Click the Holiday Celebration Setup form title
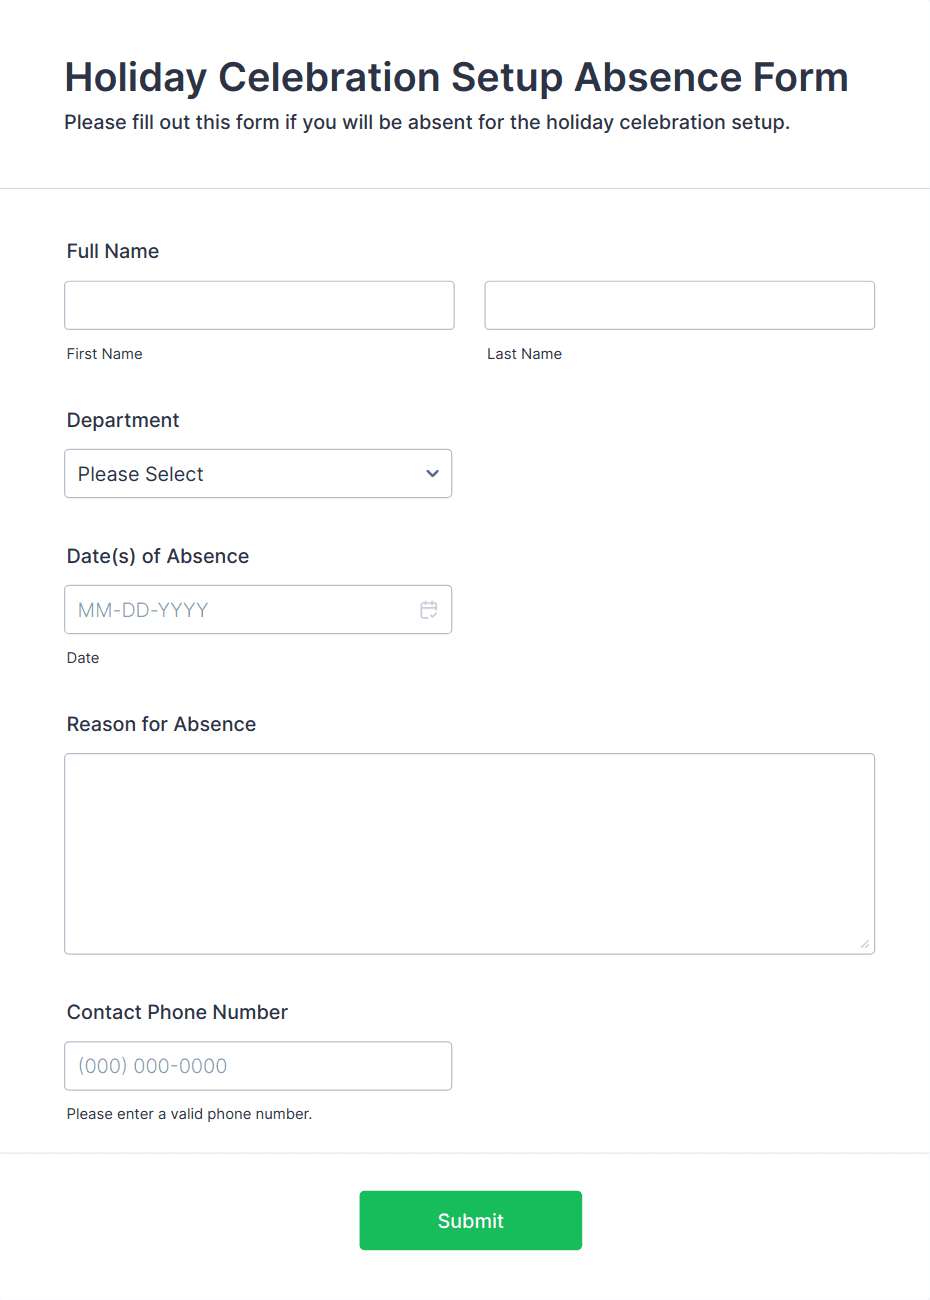The width and height of the screenshot is (930, 1300). point(456,77)
